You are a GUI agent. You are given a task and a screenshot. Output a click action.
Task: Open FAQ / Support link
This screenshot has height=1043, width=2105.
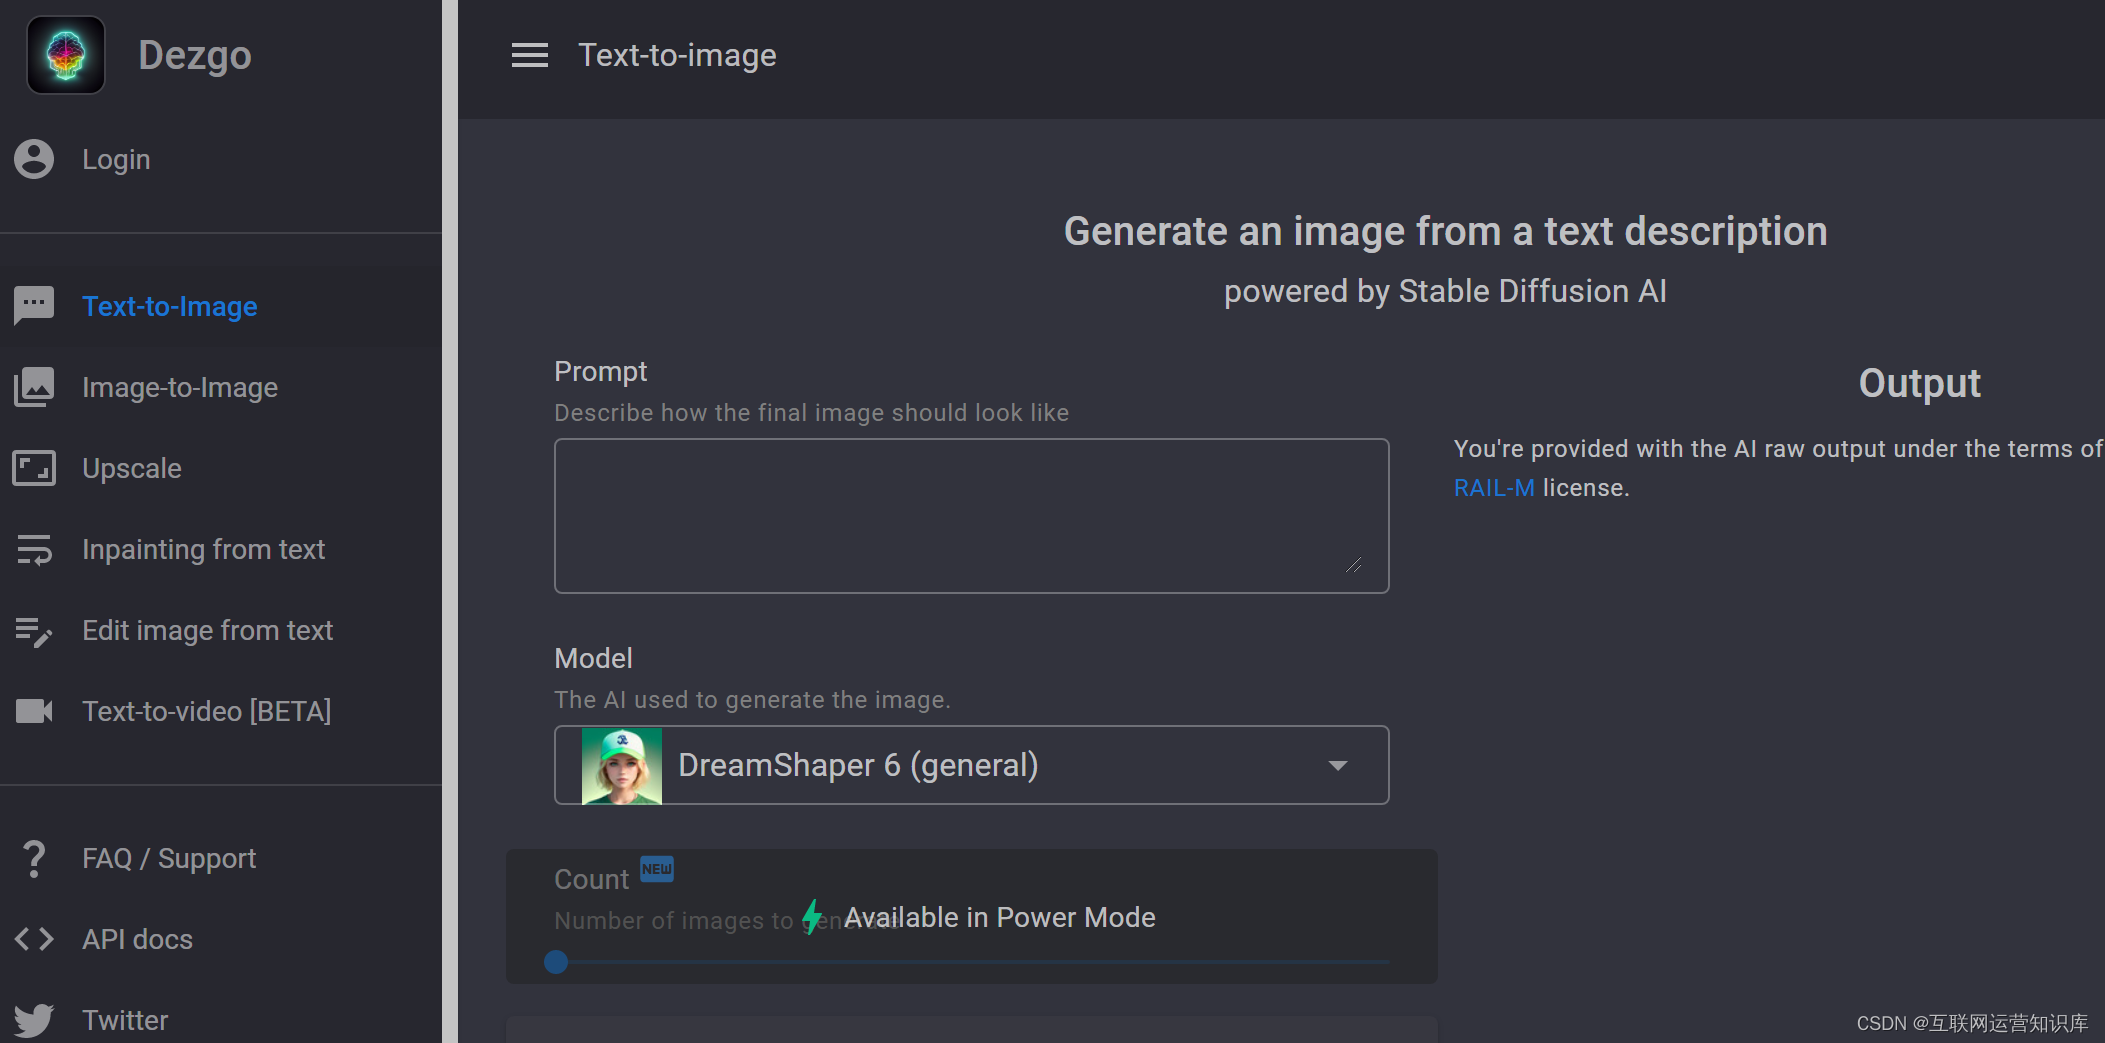point(221,858)
